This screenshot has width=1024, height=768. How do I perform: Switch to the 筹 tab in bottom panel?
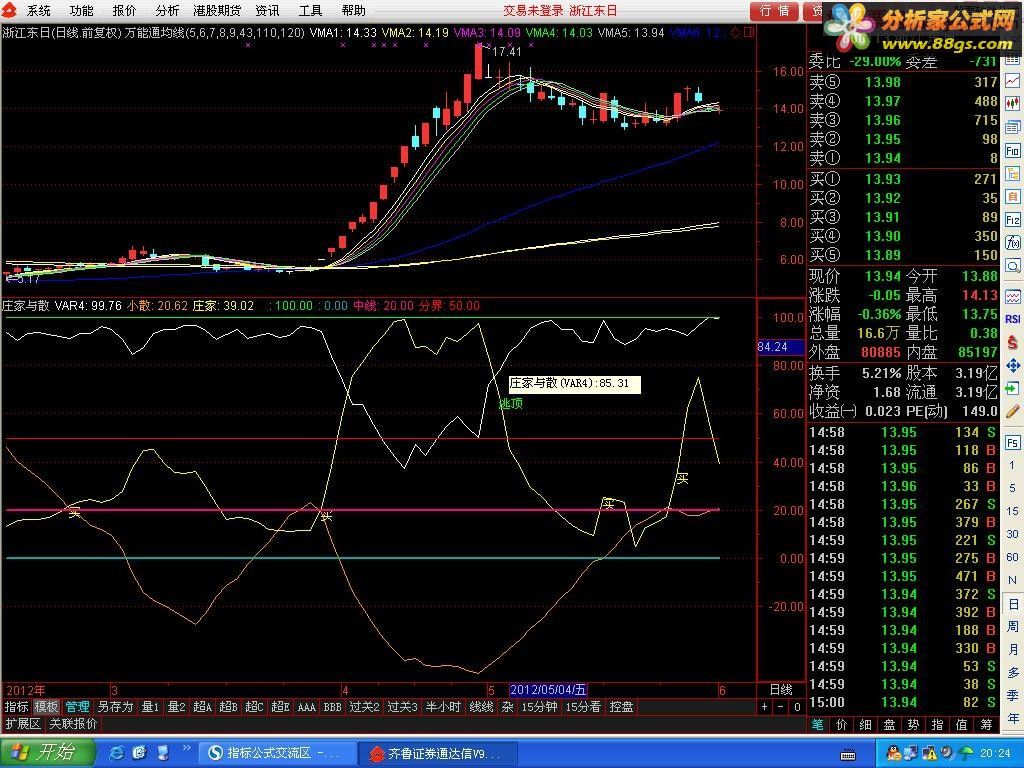click(x=986, y=724)
